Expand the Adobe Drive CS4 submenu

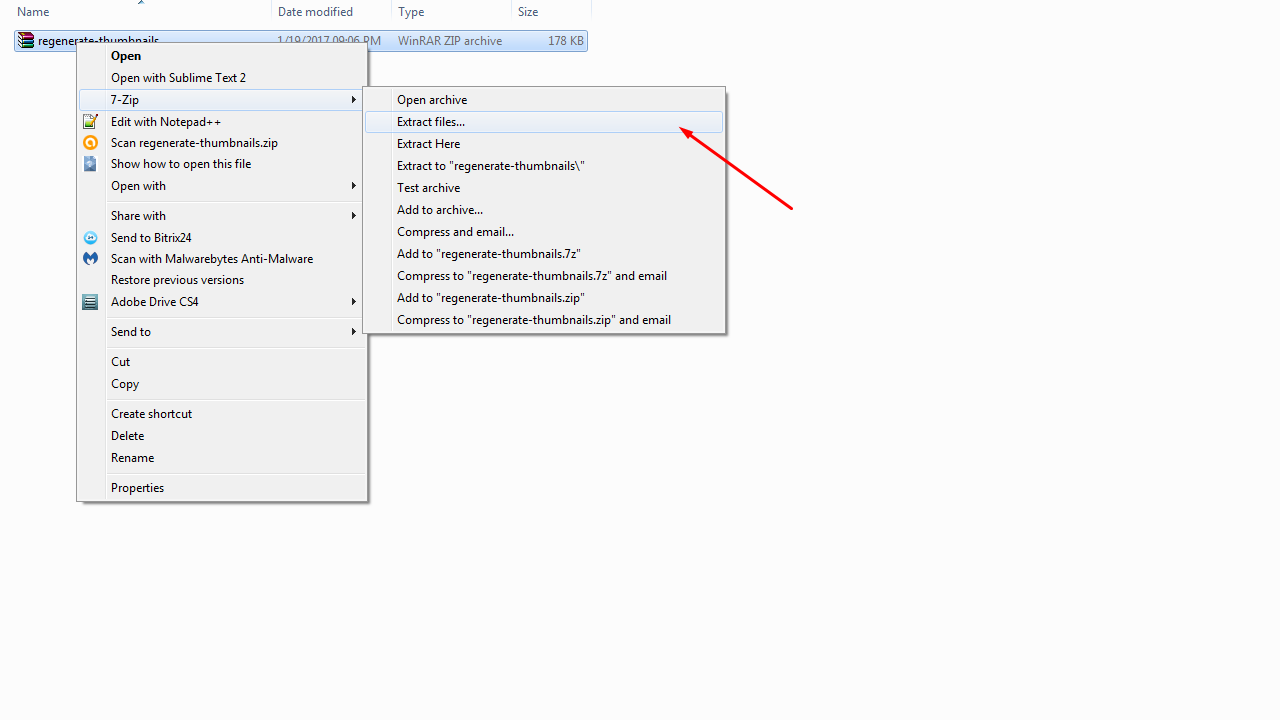point(222,302)
